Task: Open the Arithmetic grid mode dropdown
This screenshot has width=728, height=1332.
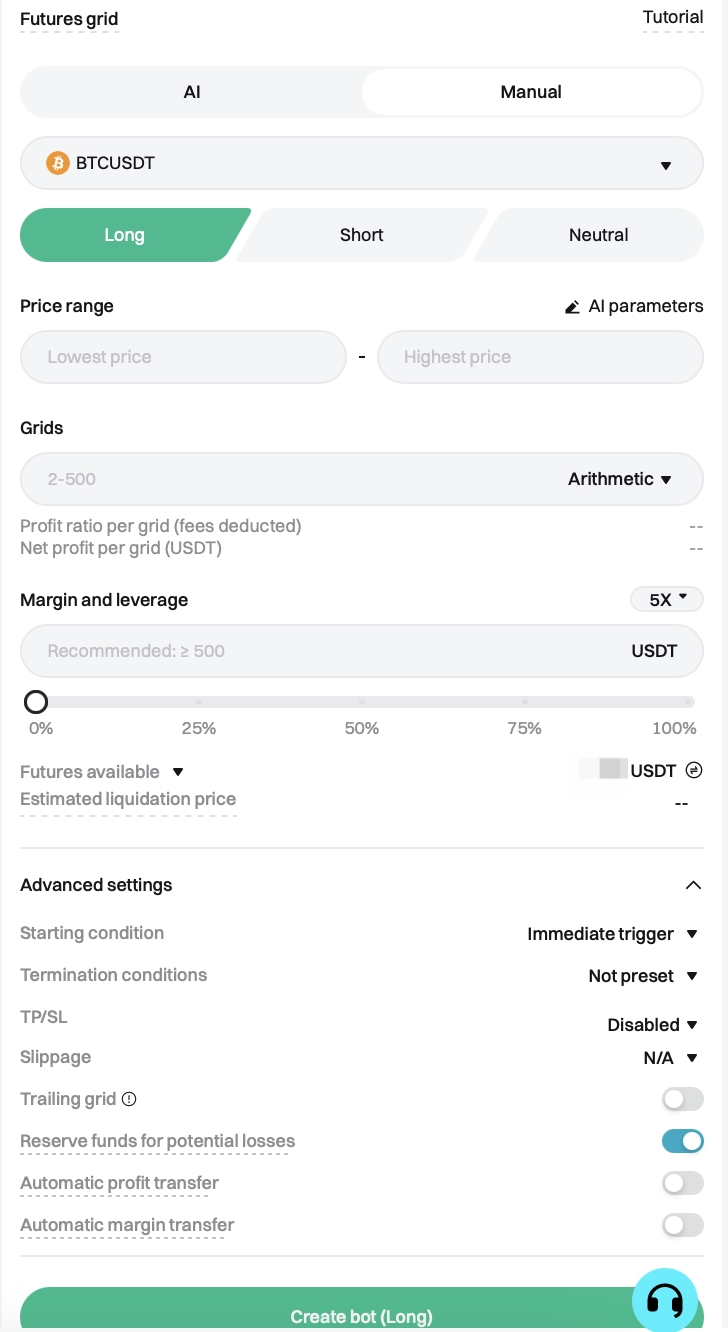Action: pos(620,479)
